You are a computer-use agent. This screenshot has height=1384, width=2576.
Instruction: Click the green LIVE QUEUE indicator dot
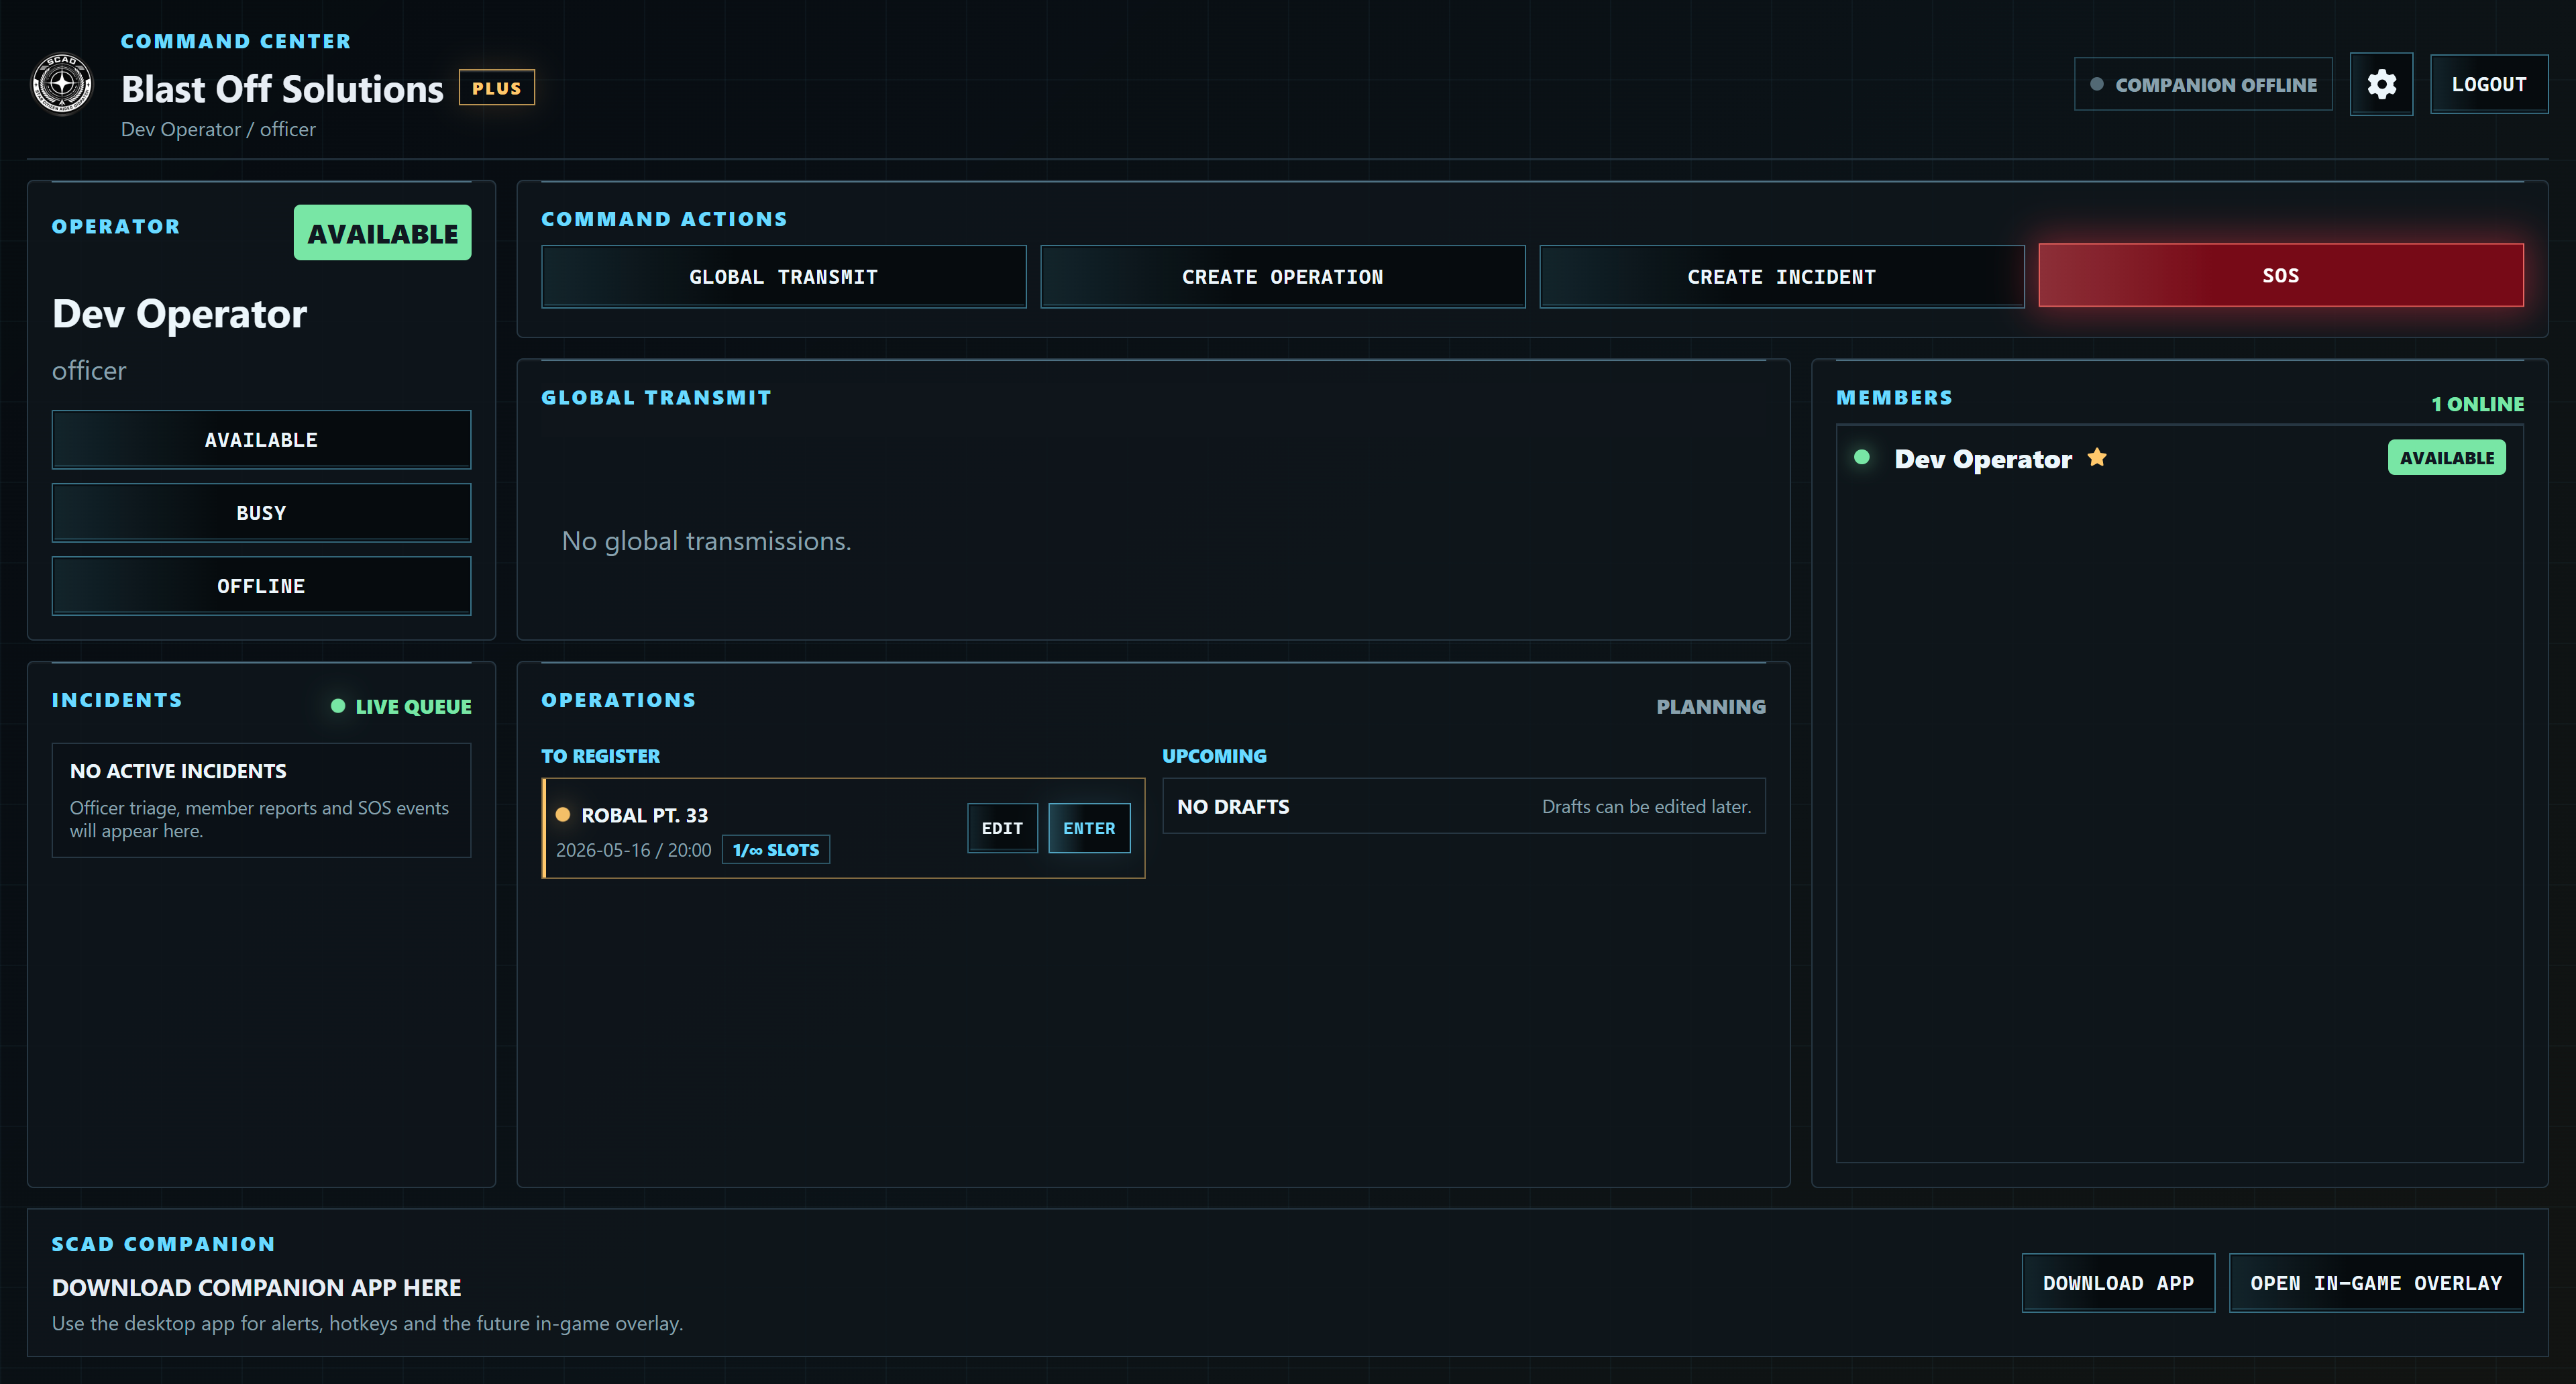[x=338, y=706]
